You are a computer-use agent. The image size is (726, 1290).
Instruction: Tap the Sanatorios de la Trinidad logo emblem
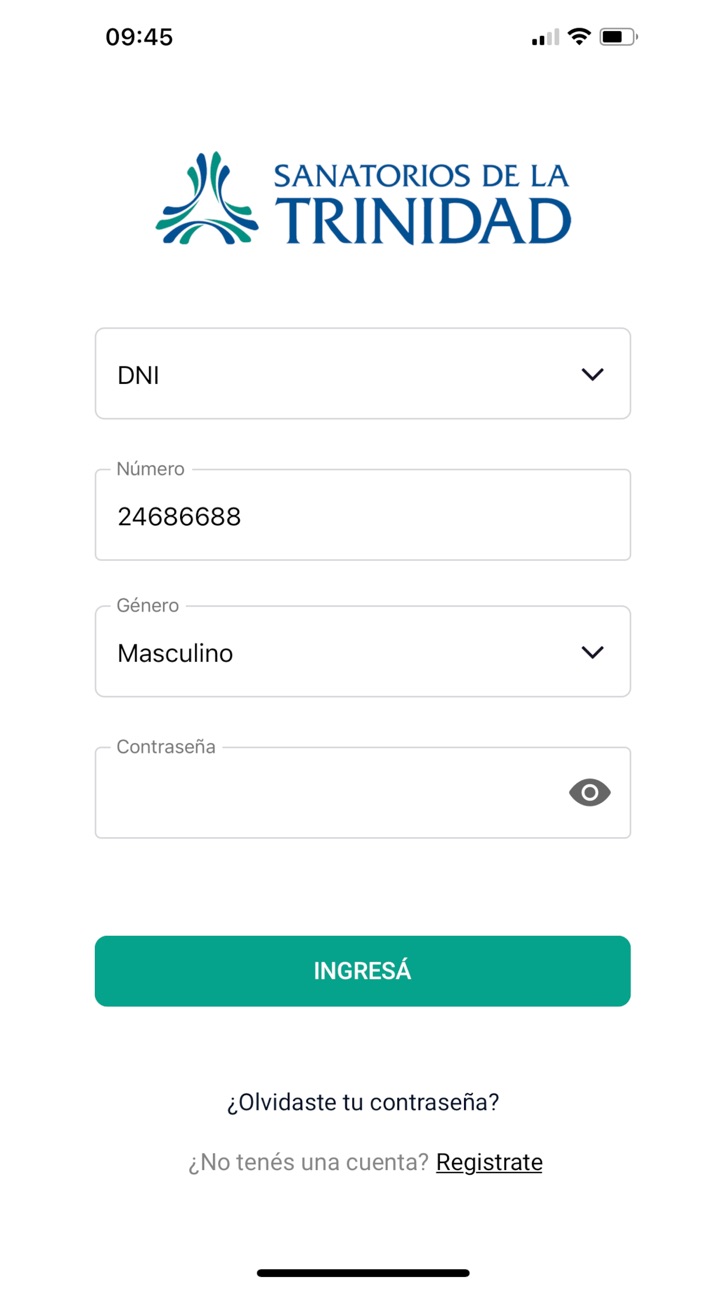[x=207, y=197]
